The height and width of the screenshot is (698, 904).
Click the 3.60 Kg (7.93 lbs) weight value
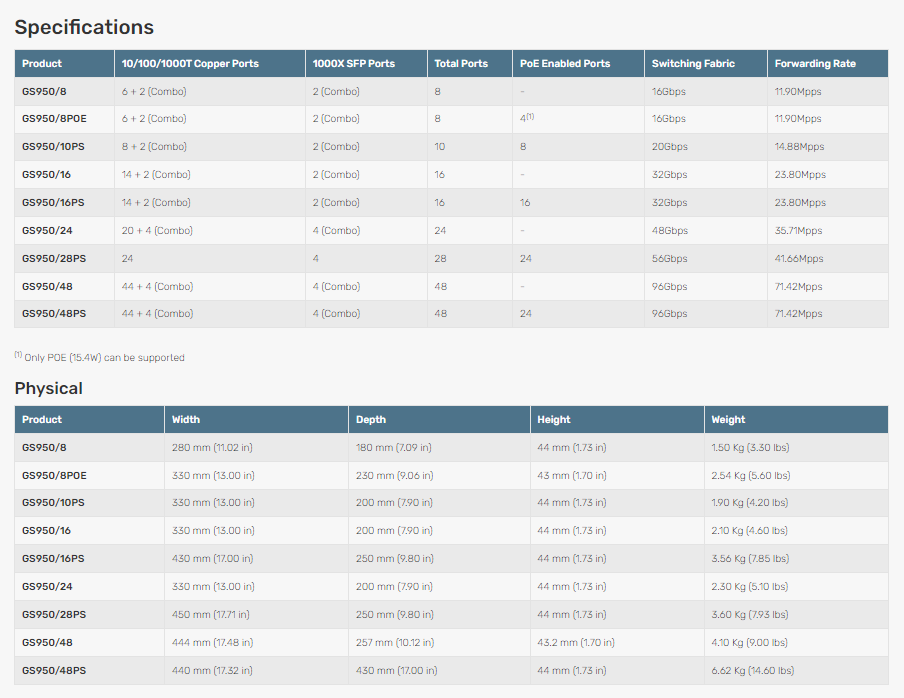[749, 614]
